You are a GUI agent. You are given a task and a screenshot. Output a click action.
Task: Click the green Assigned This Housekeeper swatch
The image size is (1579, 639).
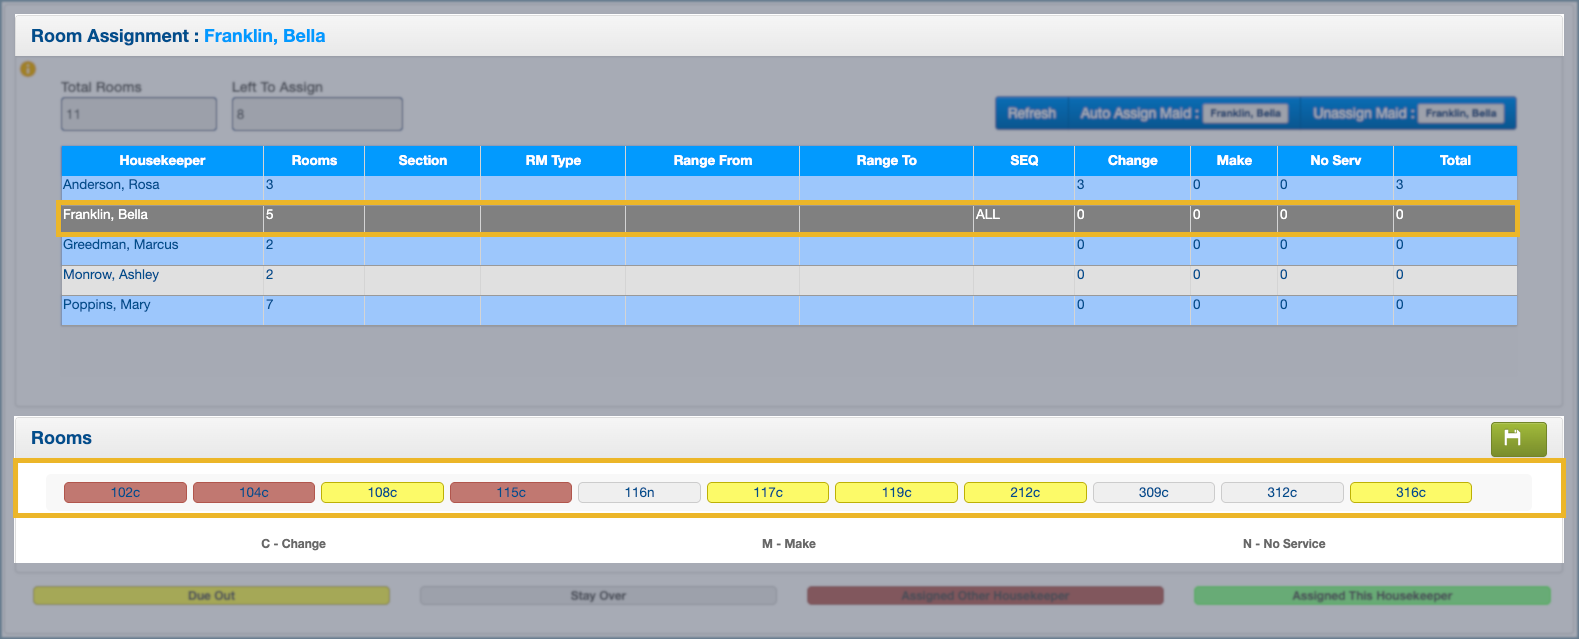1371,596
